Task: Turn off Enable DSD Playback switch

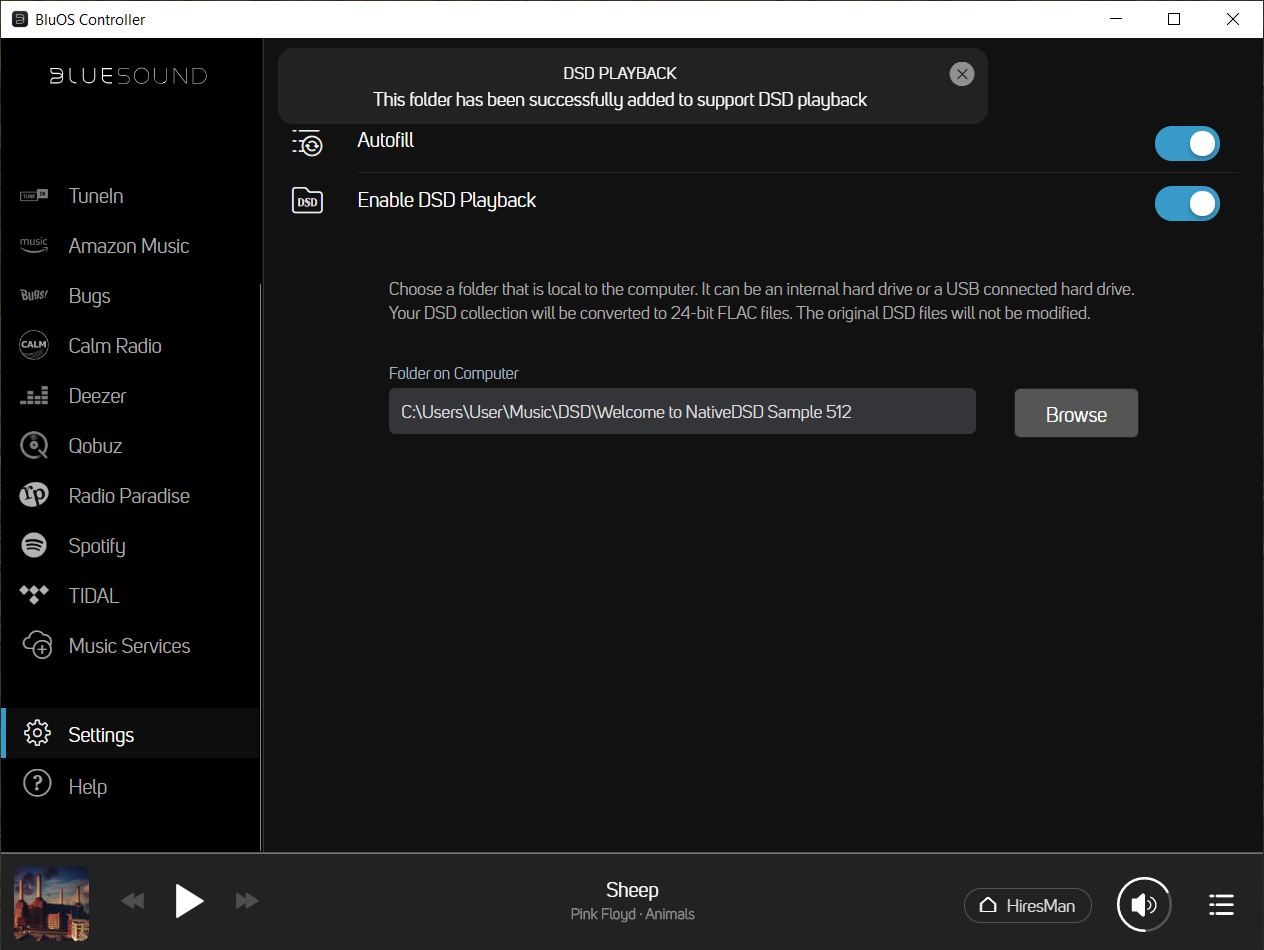Action: [1186, 204]
